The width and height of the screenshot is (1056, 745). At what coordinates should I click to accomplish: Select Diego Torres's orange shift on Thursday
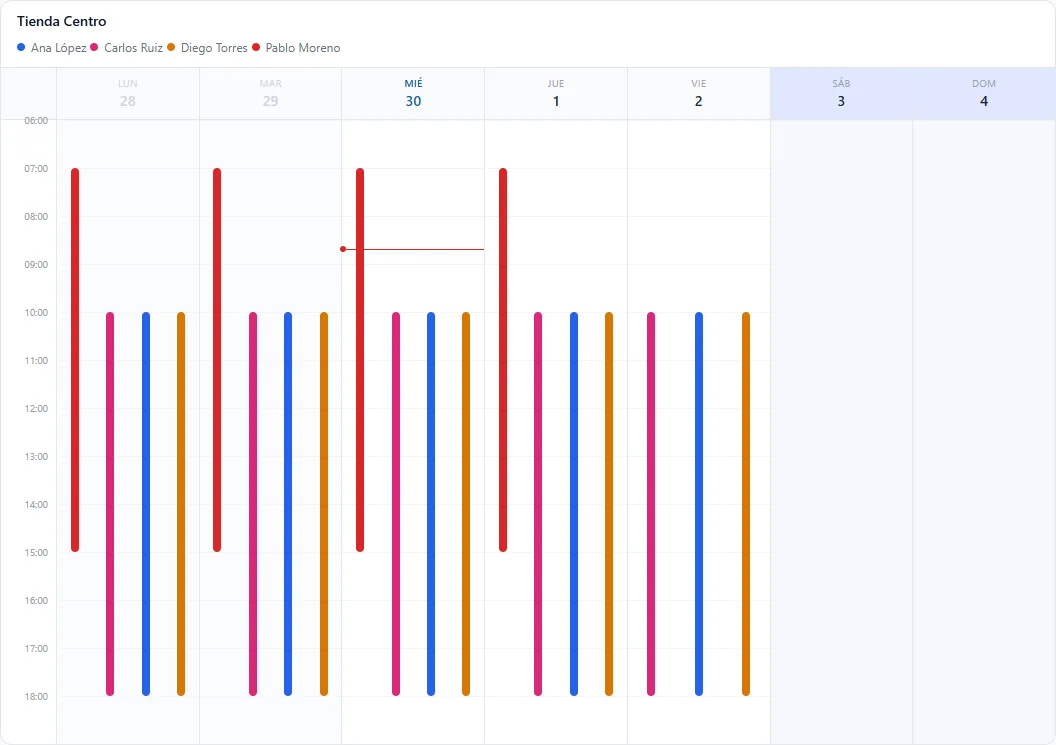609,504
